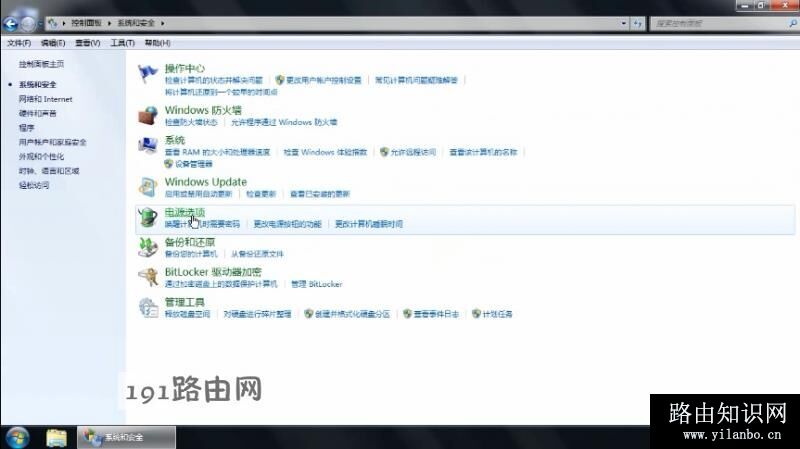Image resolution: width=800 pixels, height=449 pixels.
Task: Click the search magnifier icon
Action: pos(793,23)
